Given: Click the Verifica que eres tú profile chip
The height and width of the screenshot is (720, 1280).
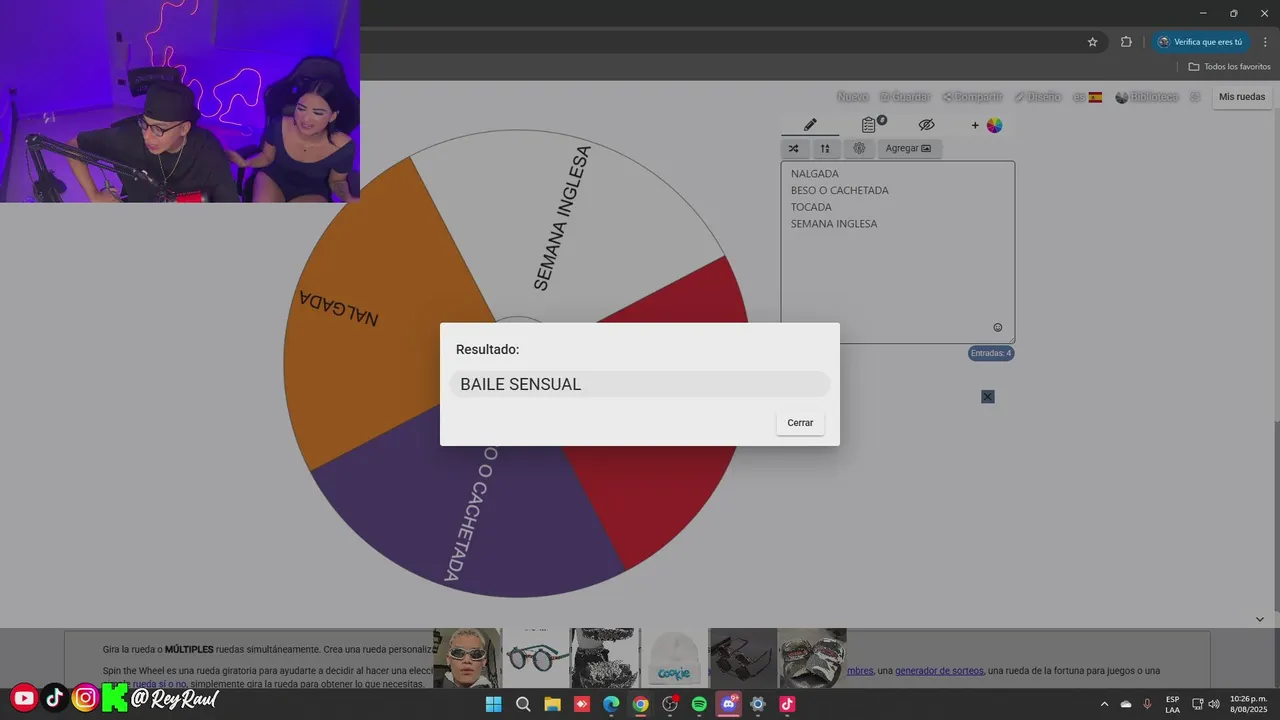Looking at the screenshot, I should [x=1199, y=42].
